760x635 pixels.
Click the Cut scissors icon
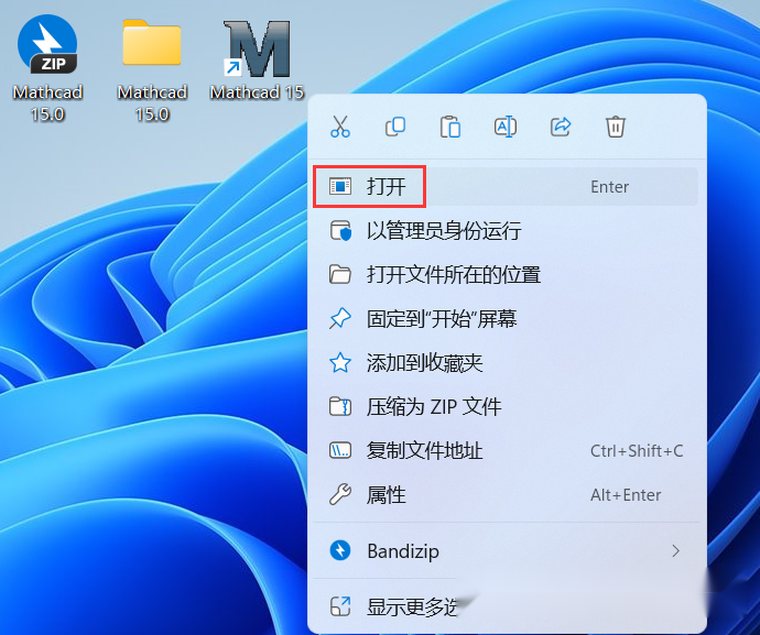tap(341, 127)
